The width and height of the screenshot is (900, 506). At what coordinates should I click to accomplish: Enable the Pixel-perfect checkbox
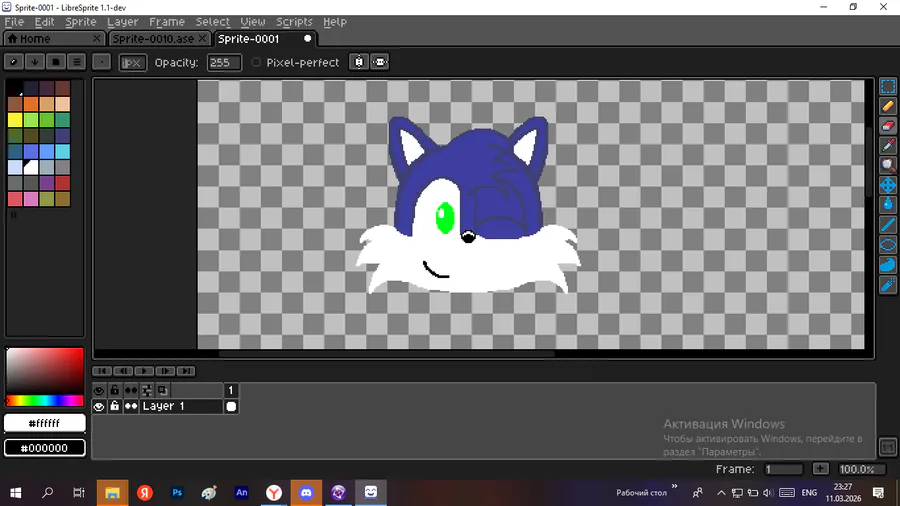(256, 63)
